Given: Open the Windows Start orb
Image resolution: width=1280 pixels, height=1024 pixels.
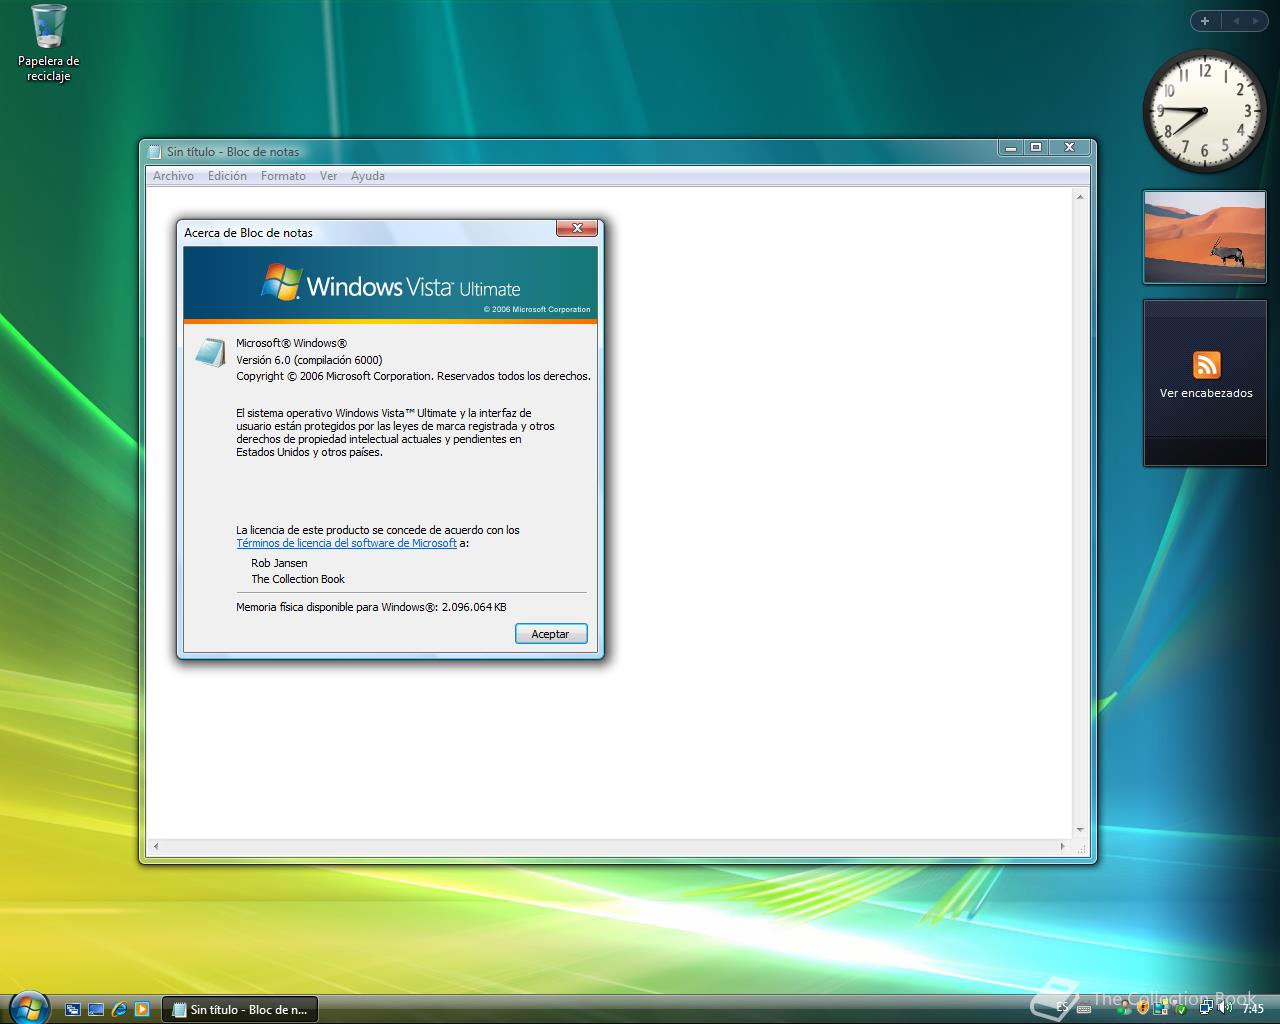Looking at the screenshot, I should coord(28,1006).
